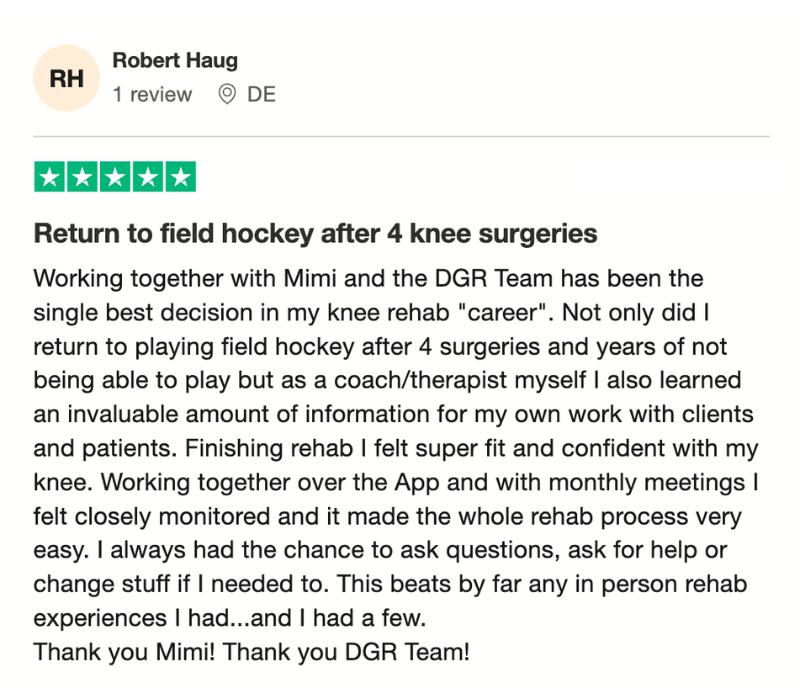Click the "1 review" count text
This screenshot has height=700, width=800.
click(x=152, y=94)
